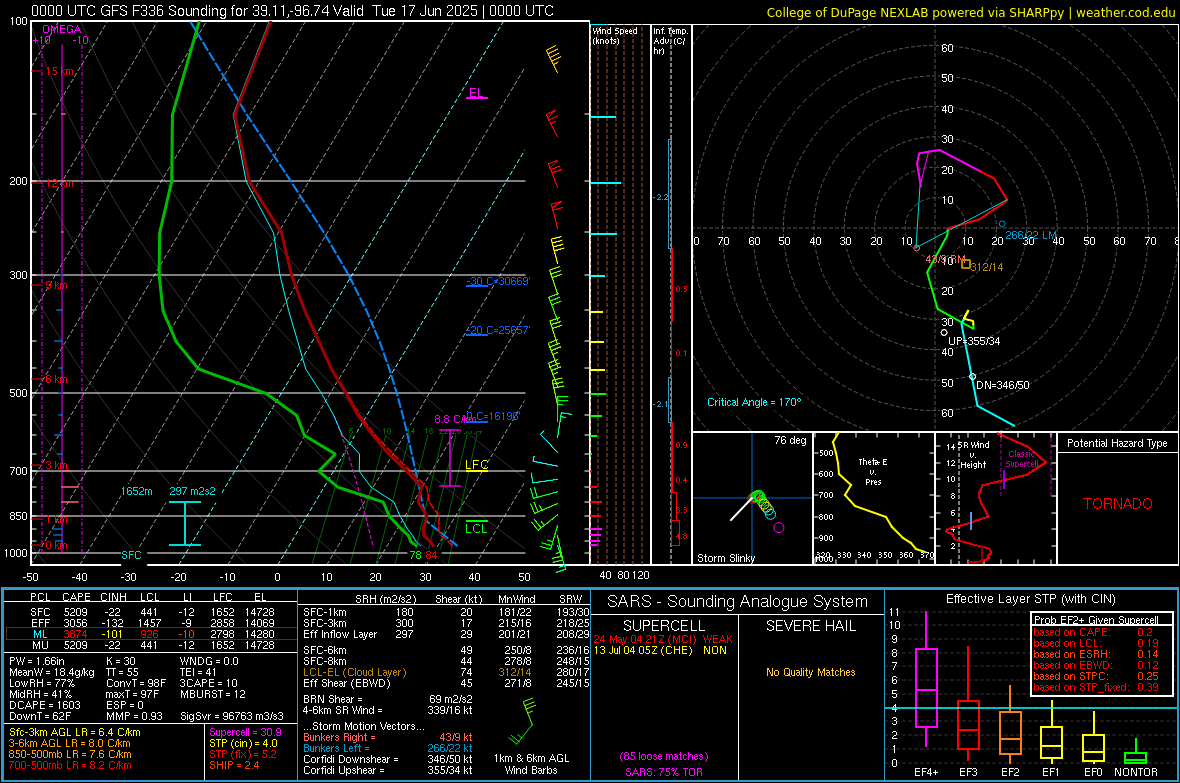Click the Critical Angle = 170° text
The width and height of the screenshot is (1180, 783).
tap(754, 402)
